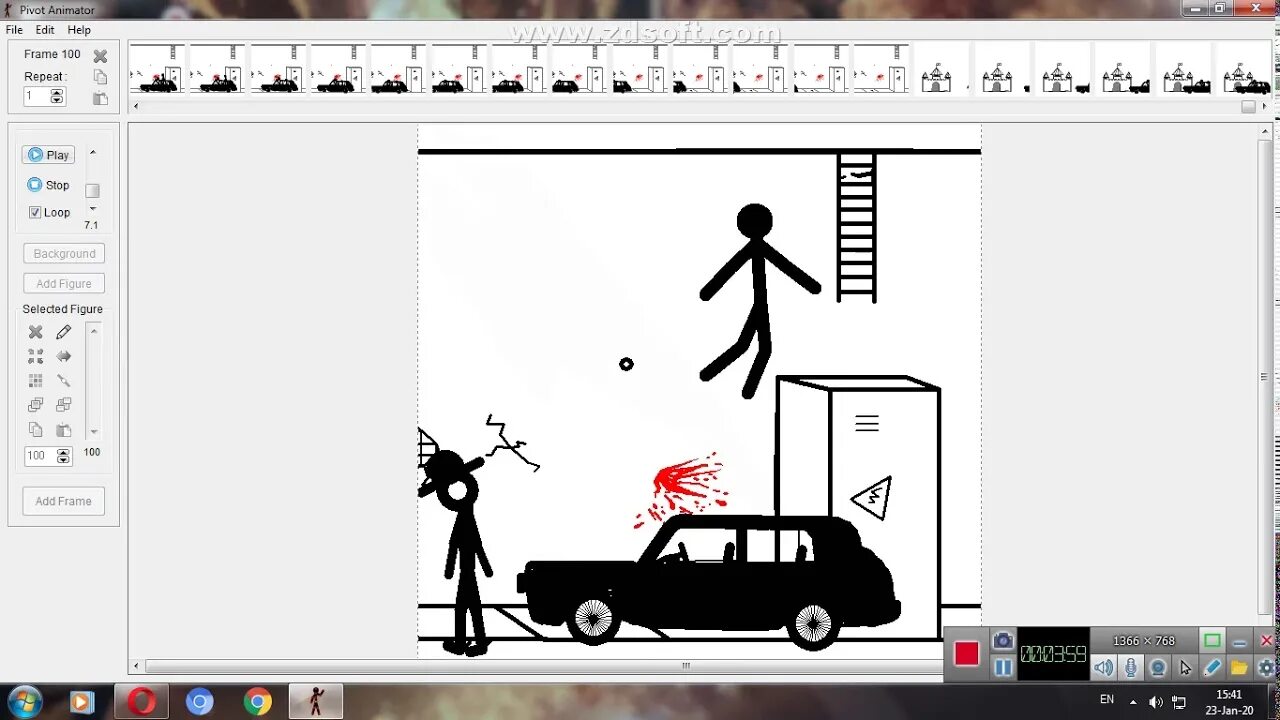Copy the current frame icon
This screenshot has width=1280, height=720.
[x=100, y=77]
